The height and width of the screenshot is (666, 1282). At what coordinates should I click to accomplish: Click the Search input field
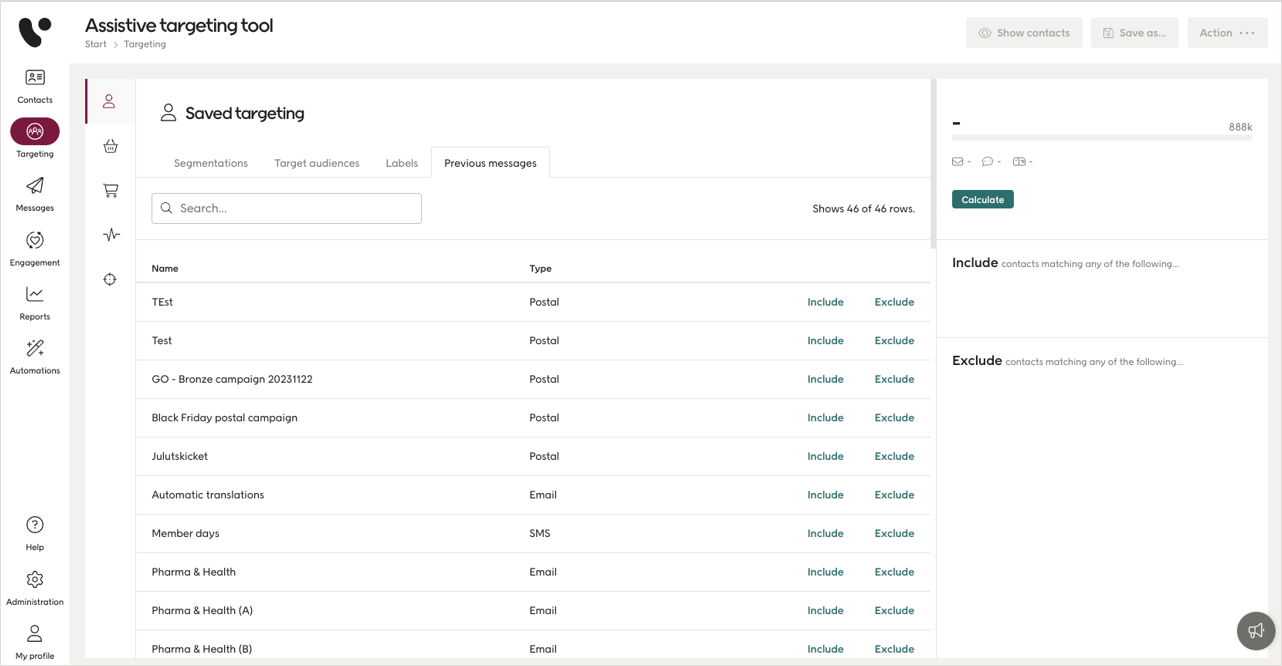point(287,208)
